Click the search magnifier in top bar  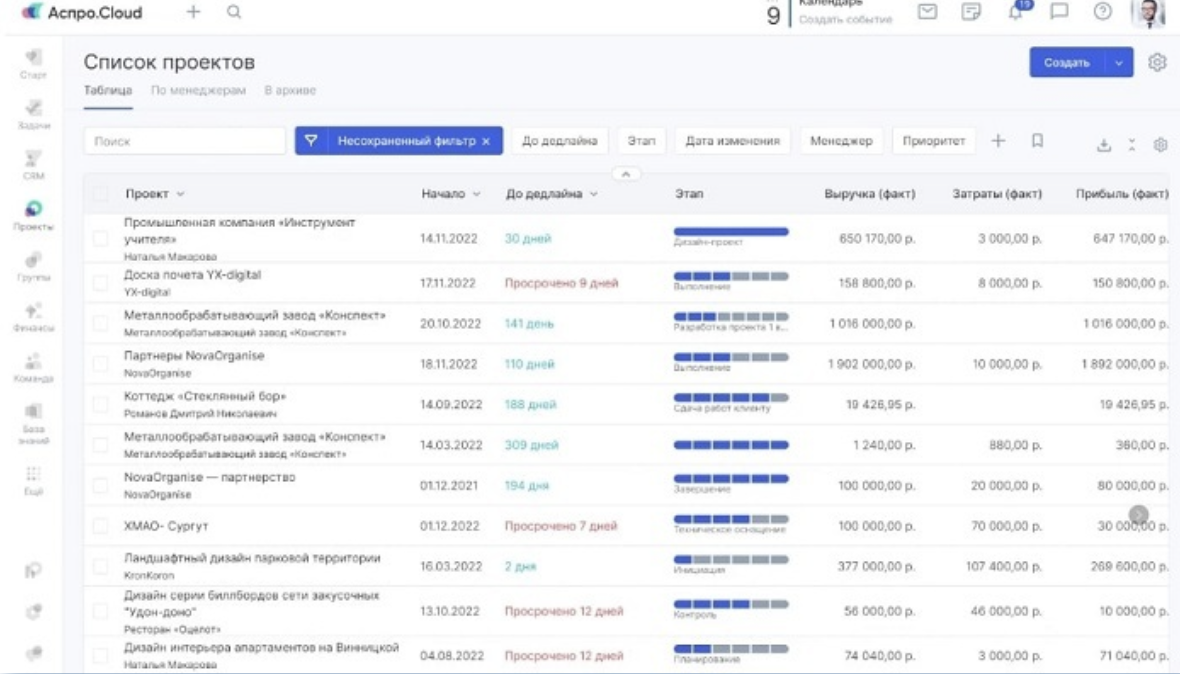coord(234,12)
